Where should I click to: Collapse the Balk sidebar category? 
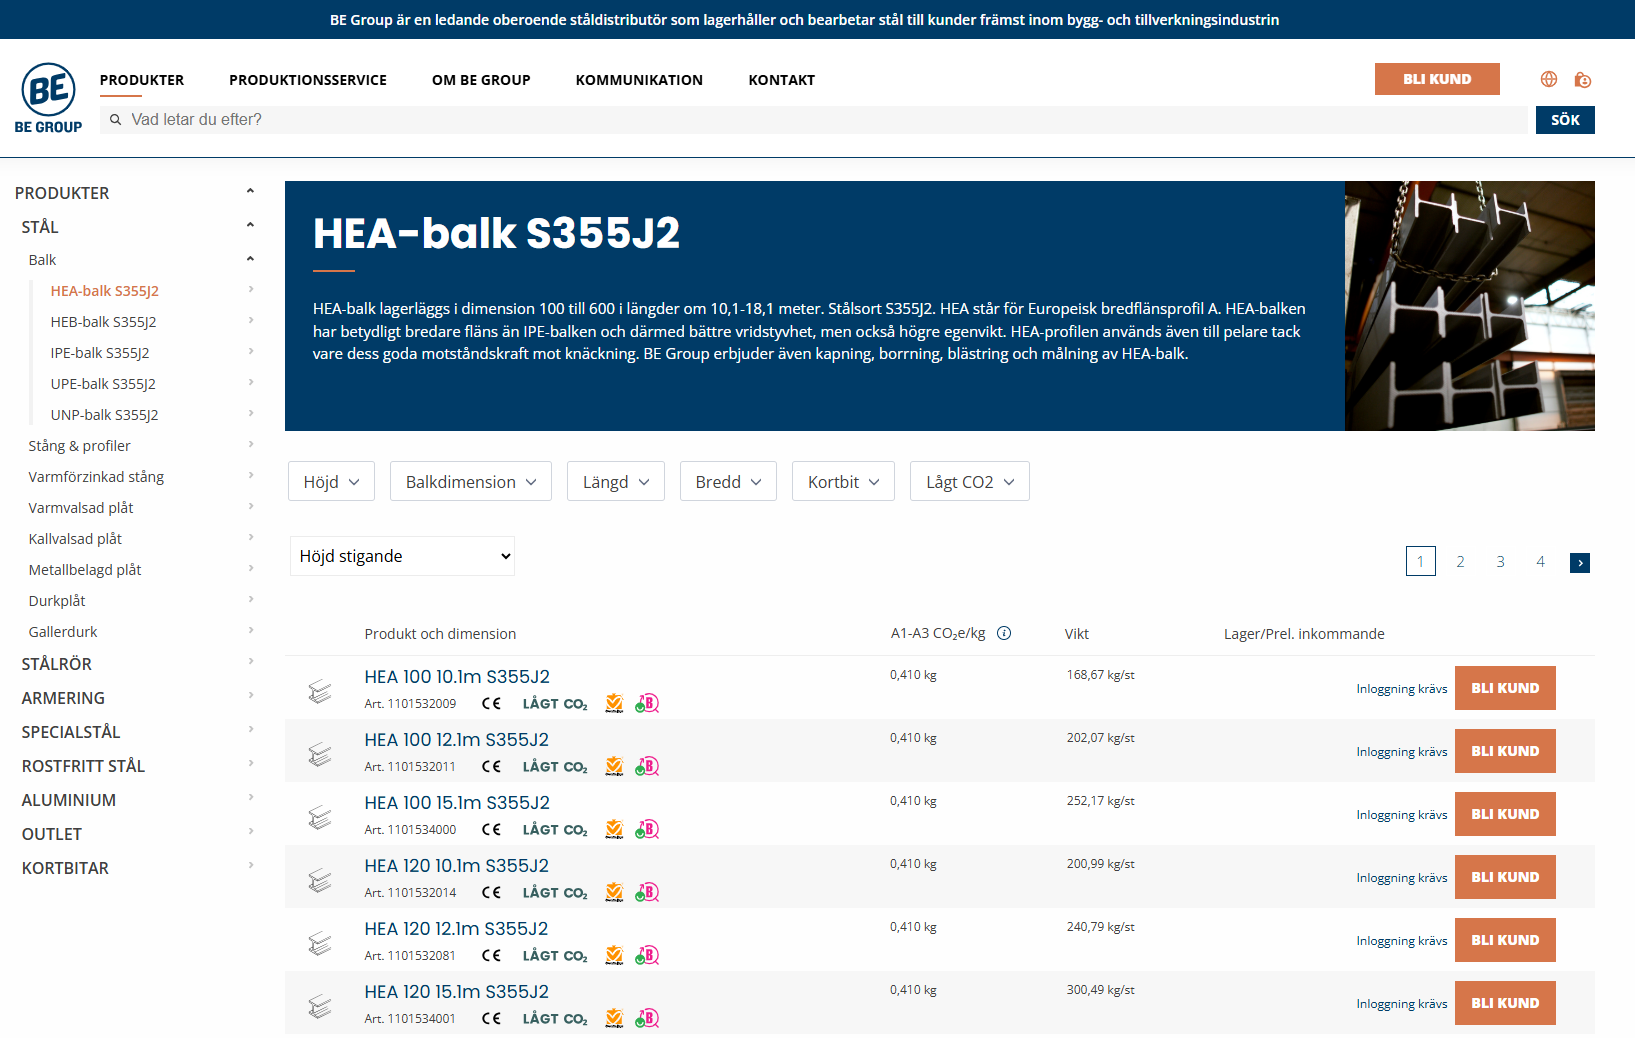point(250,259)
